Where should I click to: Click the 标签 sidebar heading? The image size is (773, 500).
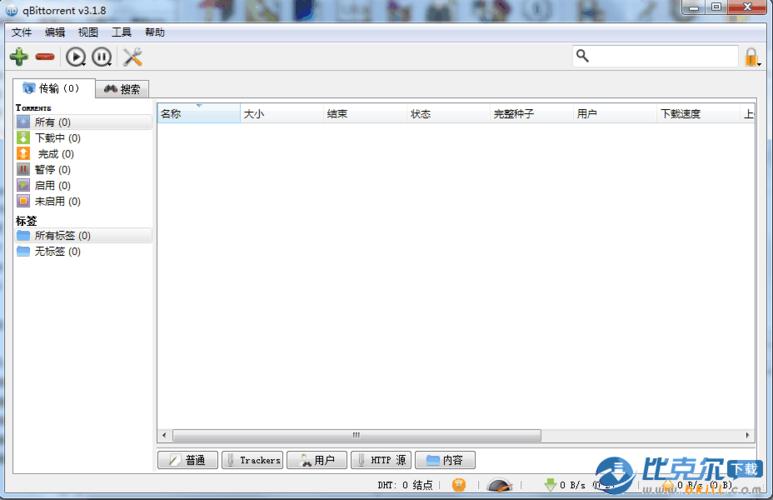click(26, 221)
